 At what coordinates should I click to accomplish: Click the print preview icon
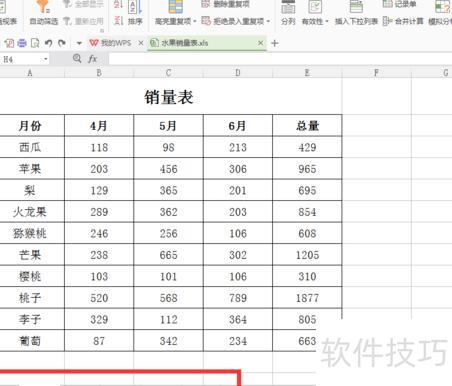[35, 43]
